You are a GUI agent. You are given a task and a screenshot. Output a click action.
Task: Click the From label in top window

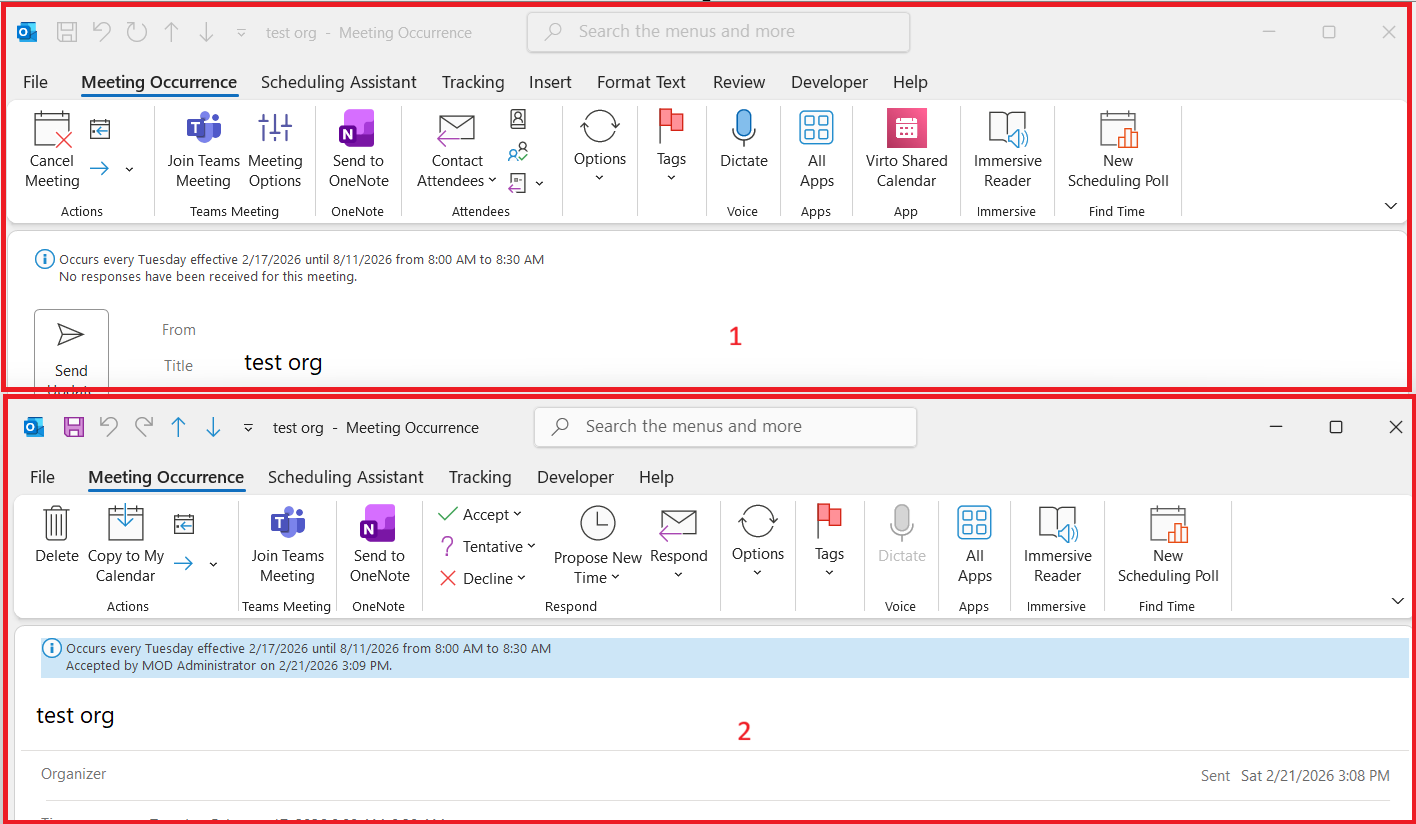pyautogui.click(x=179, y=329)
